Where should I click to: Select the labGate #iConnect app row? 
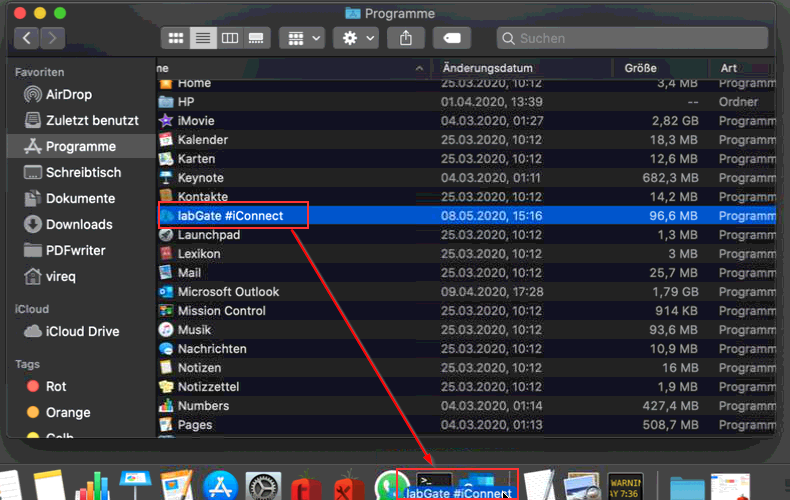pos(466,216)
